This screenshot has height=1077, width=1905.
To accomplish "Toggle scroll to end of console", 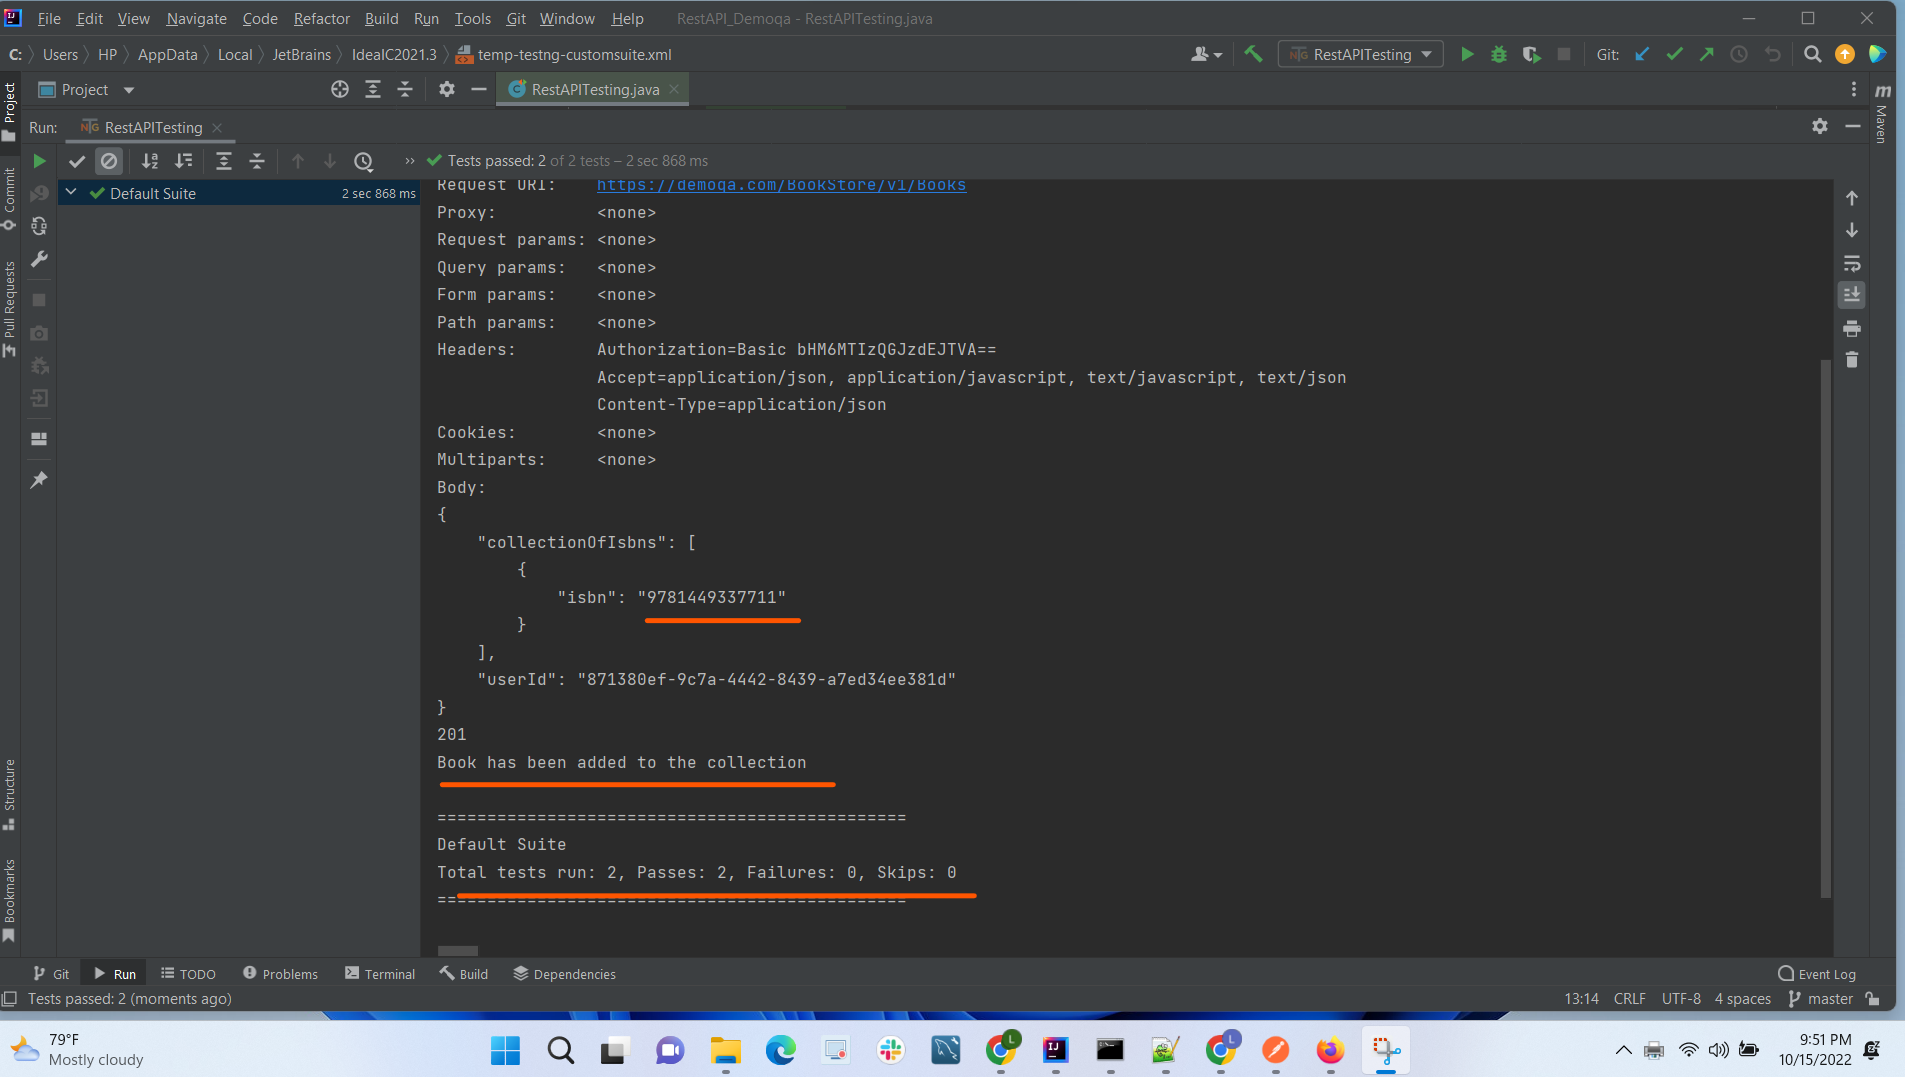I will point(1852,295).
